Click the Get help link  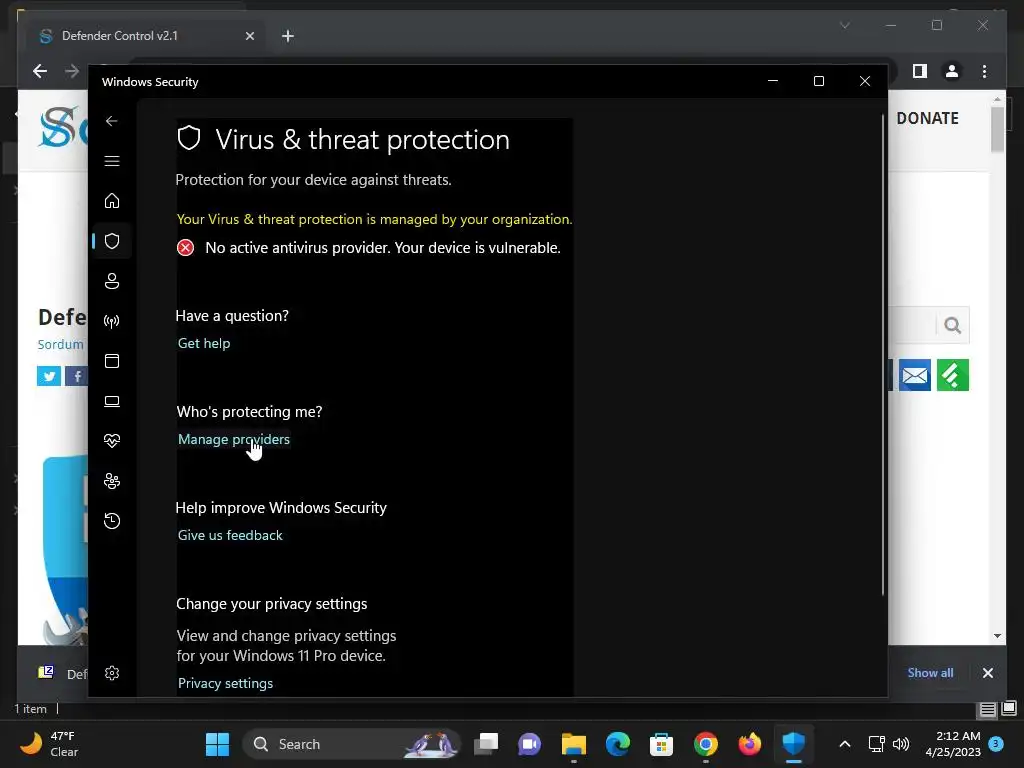tap(204, 344)
